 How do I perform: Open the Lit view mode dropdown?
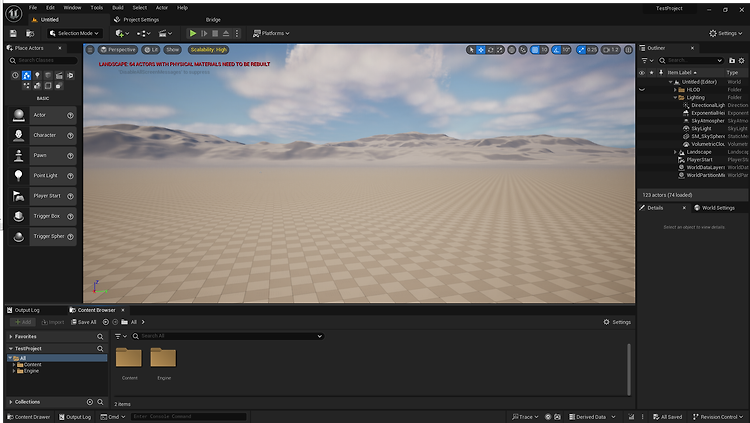[x=151, y=50]
